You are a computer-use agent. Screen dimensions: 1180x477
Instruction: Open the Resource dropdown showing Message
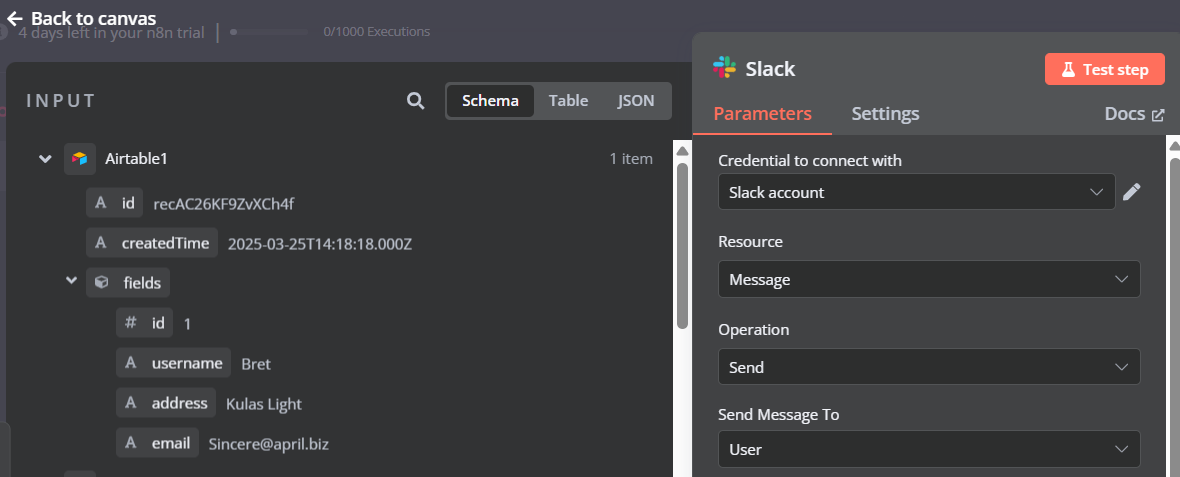[x=929, y=279]
